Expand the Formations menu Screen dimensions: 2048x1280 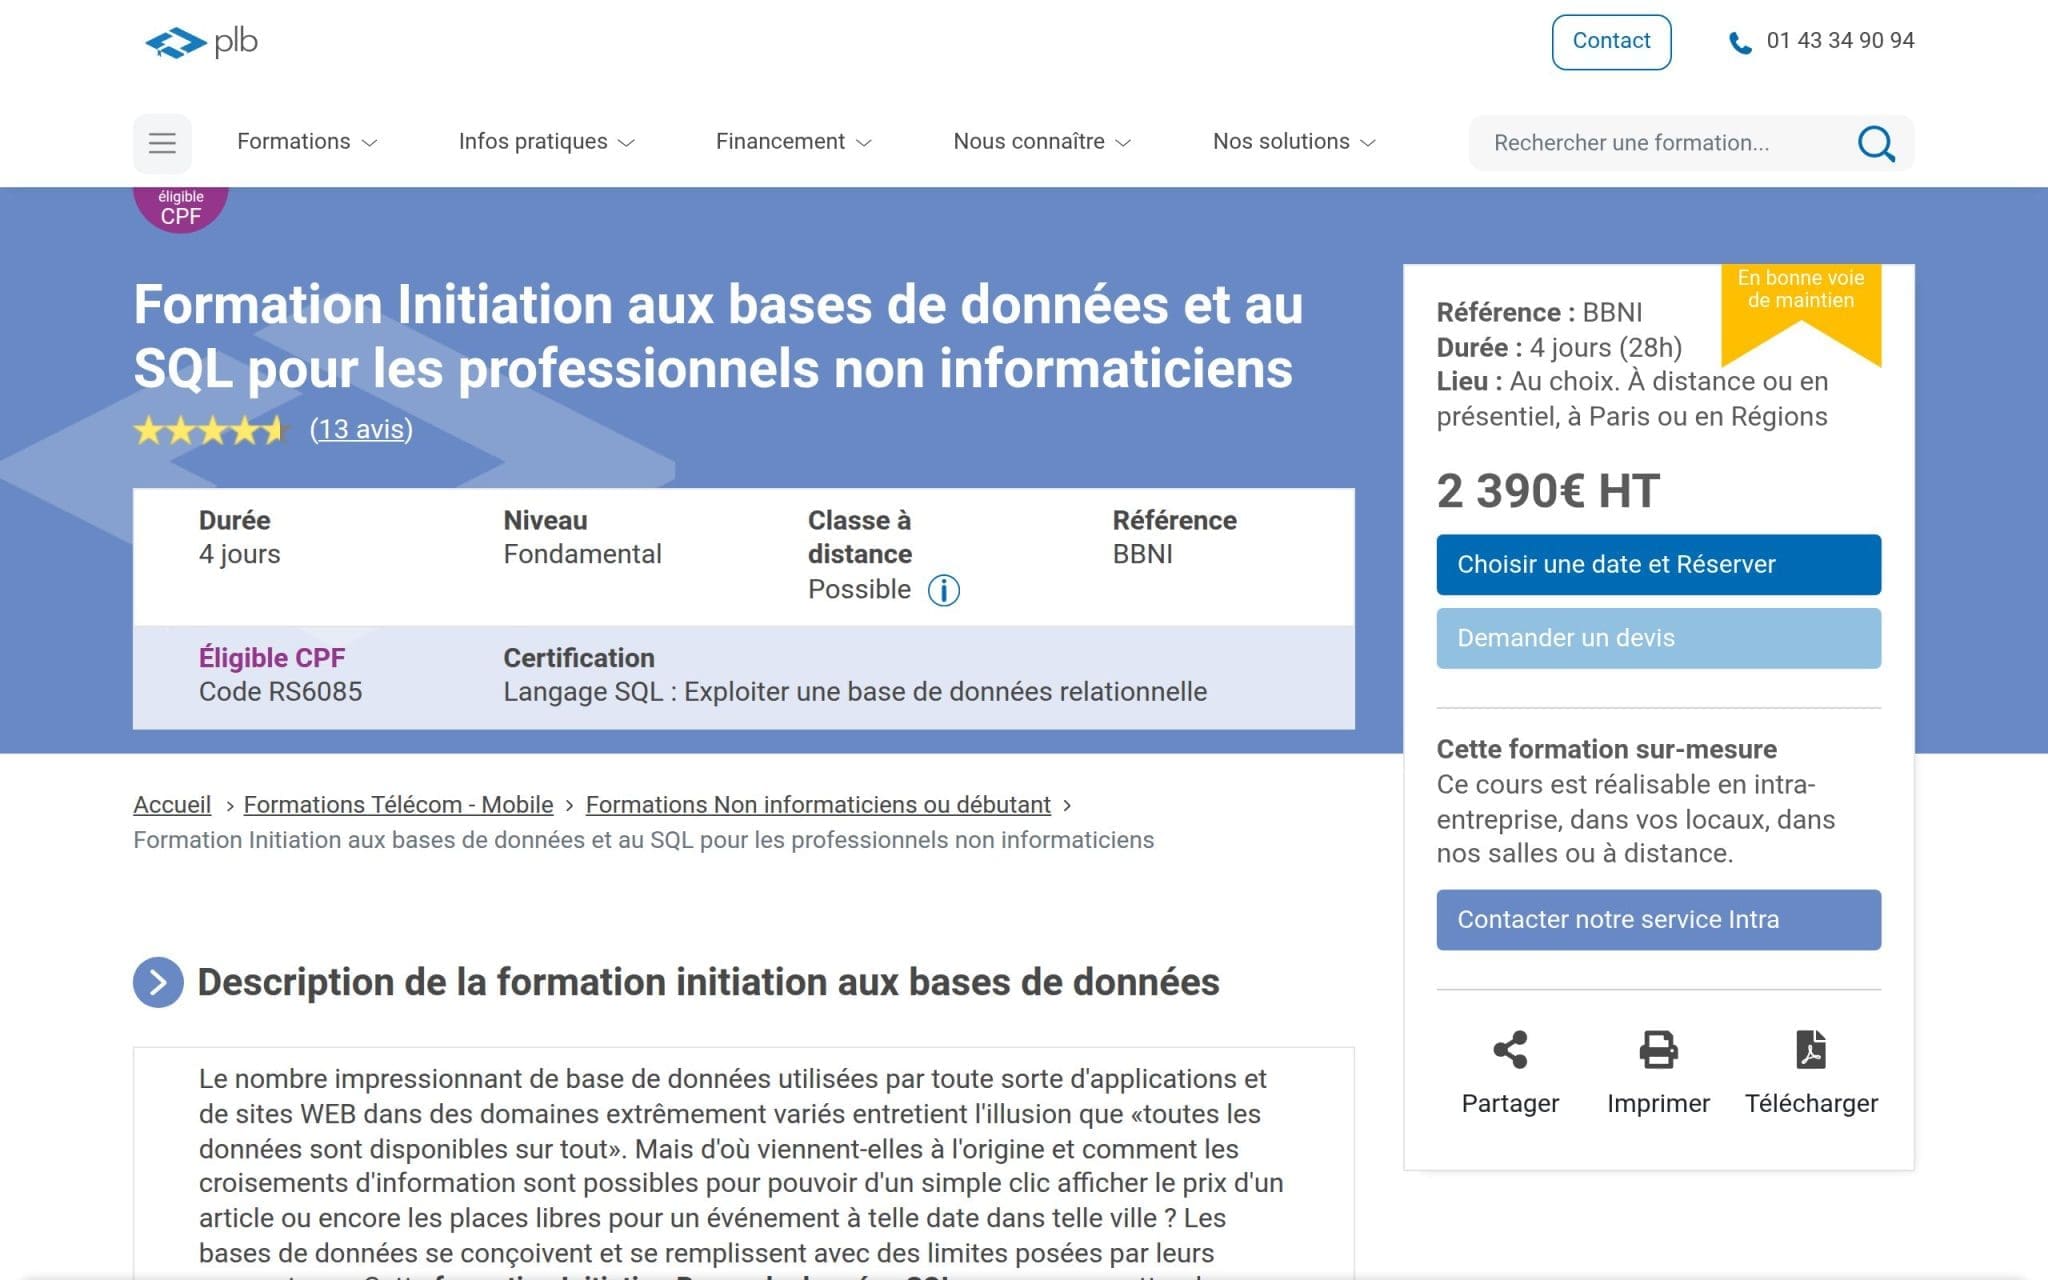click(307, 142)
